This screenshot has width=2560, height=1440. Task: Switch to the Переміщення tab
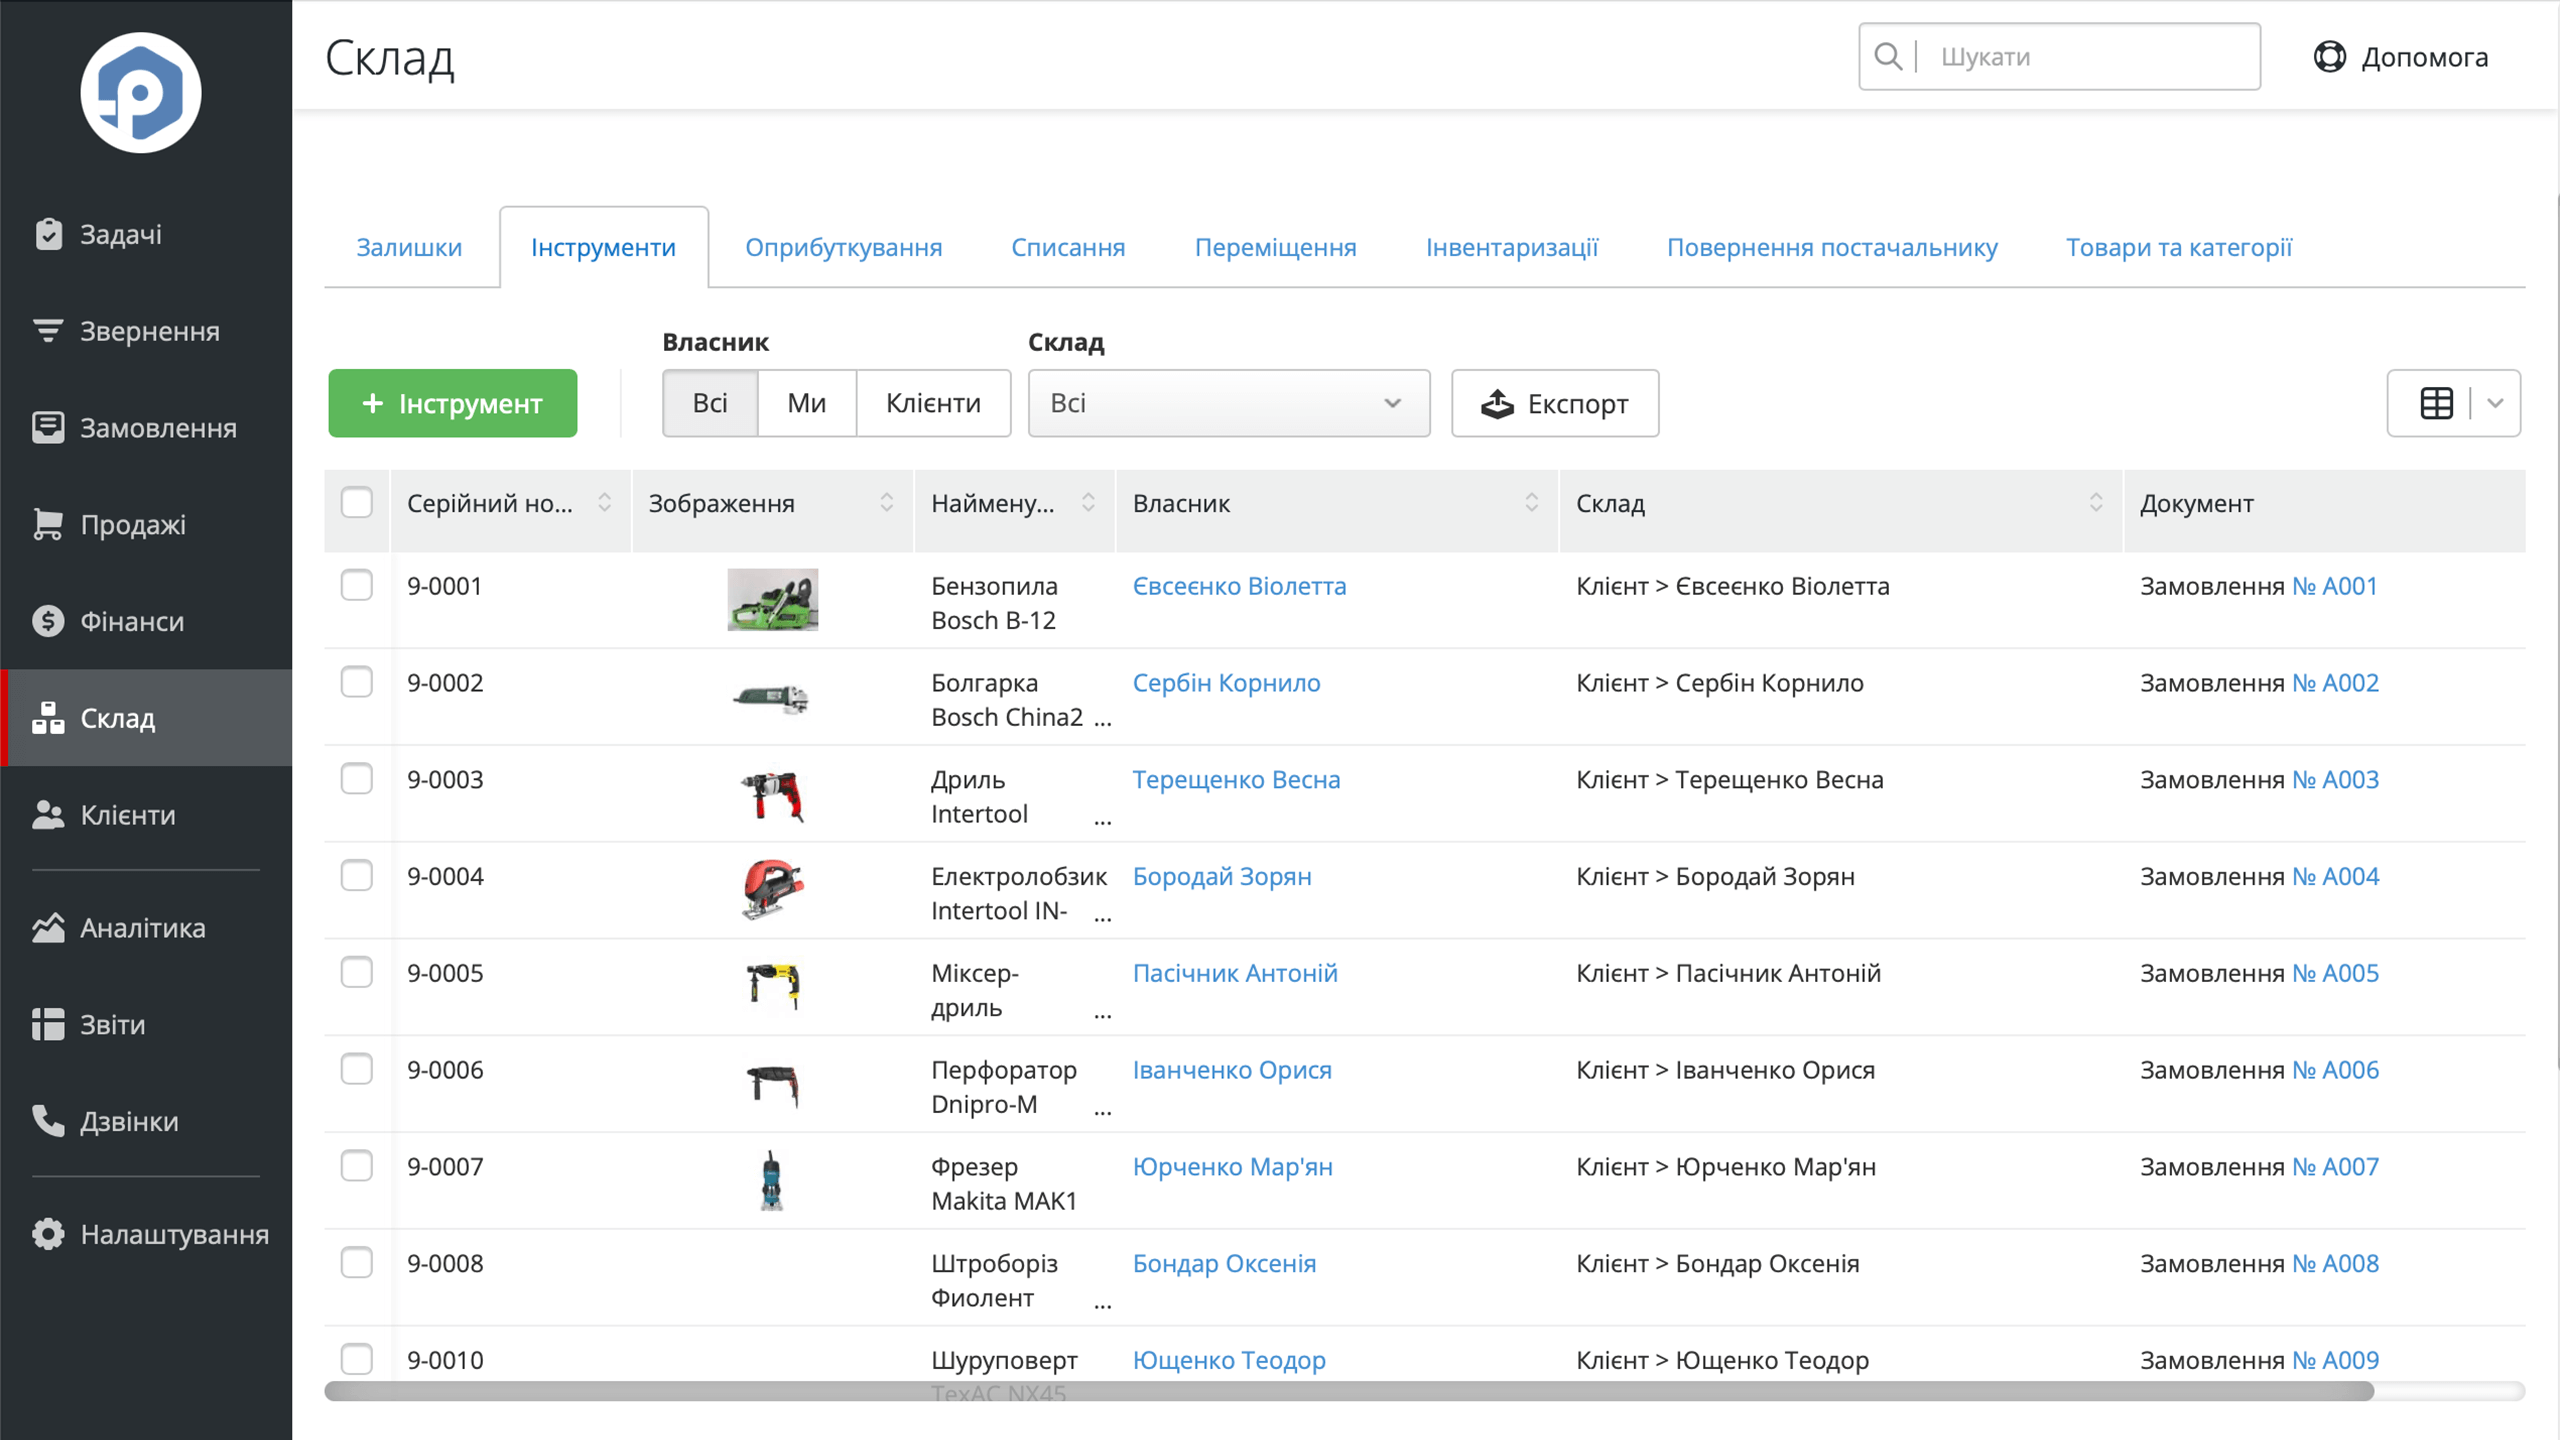[1275, 247]
